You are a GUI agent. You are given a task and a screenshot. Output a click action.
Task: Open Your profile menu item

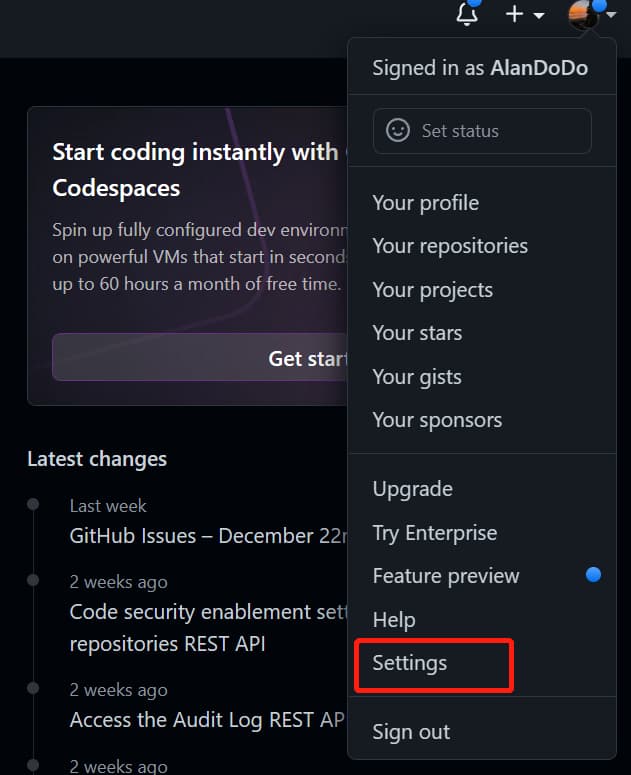click(425, 203)
